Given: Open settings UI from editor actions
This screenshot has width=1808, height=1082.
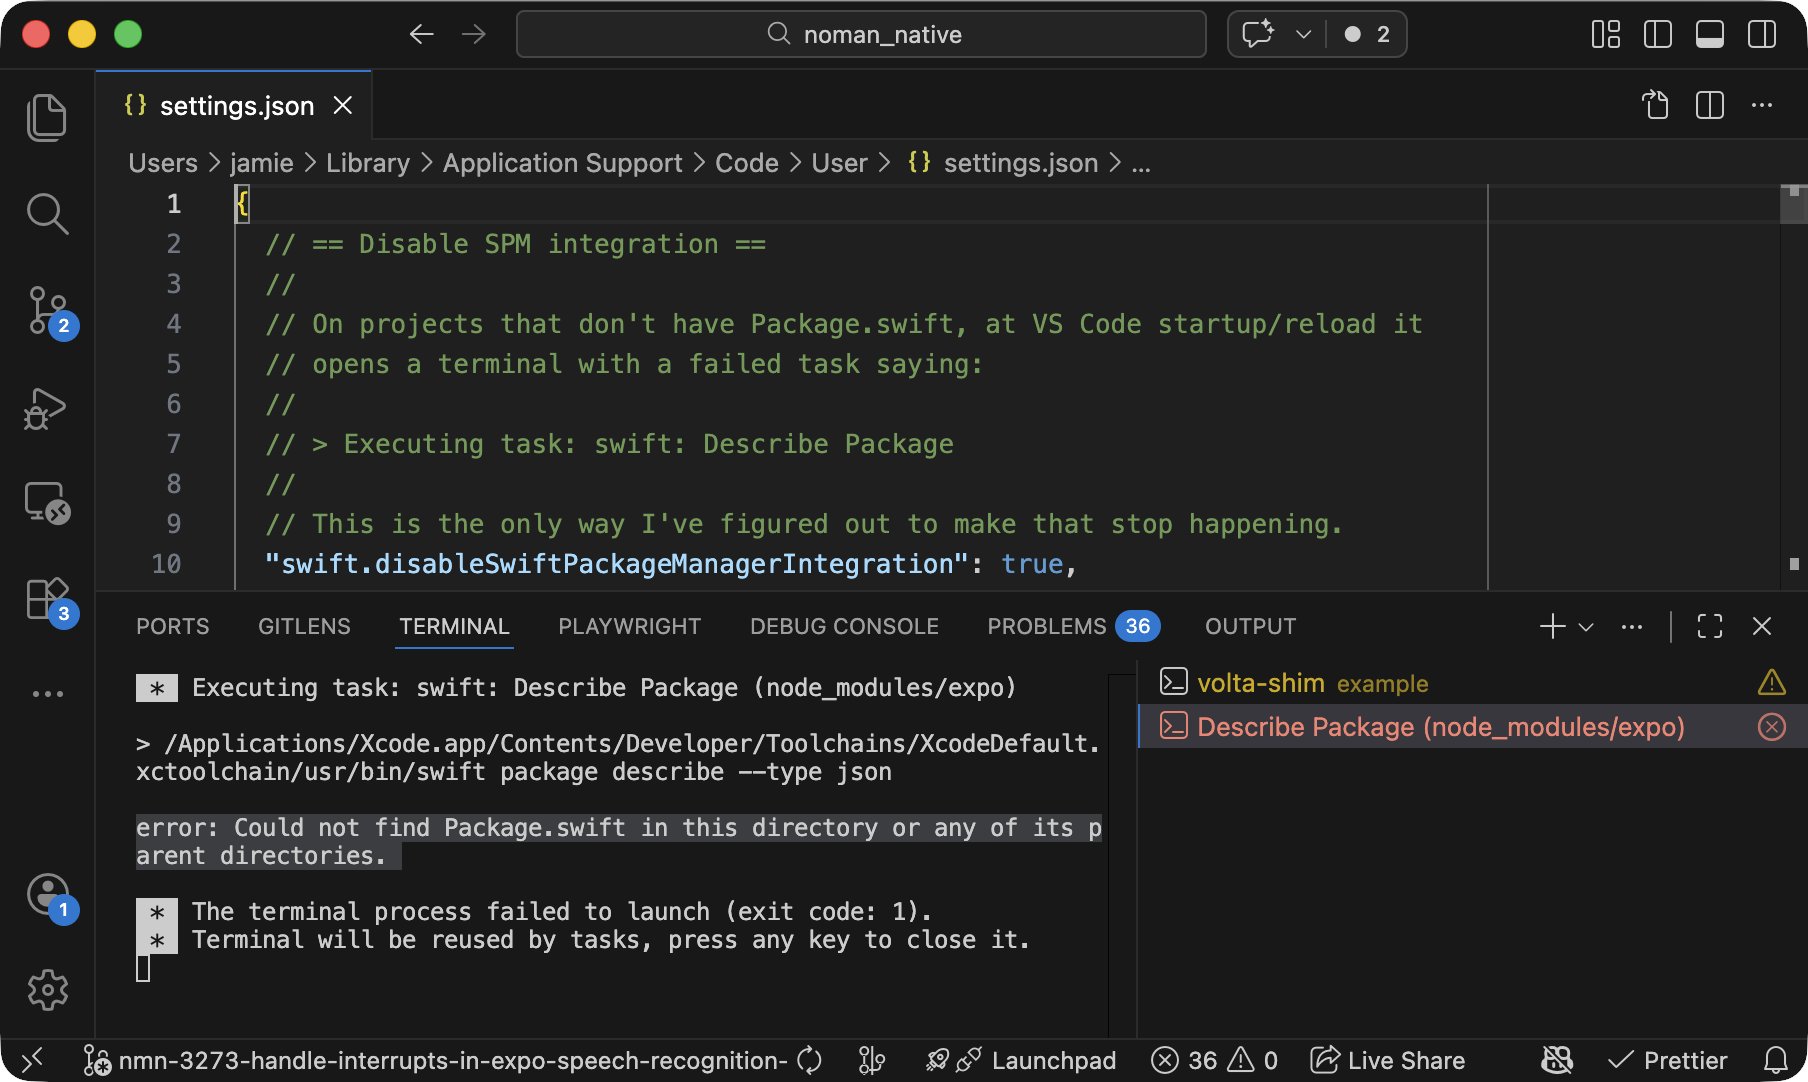Looking at the screenshot, I should click(1656, 105).
